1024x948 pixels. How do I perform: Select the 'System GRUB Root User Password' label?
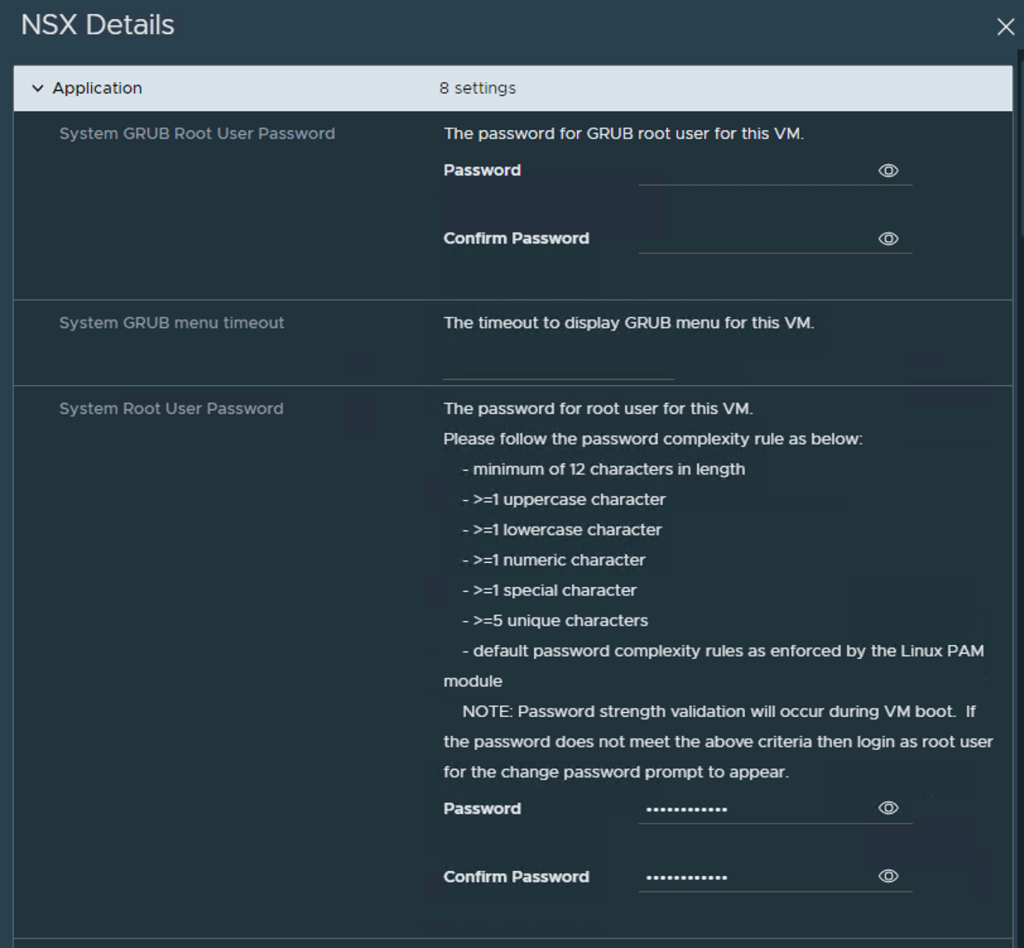pos(197,133)
